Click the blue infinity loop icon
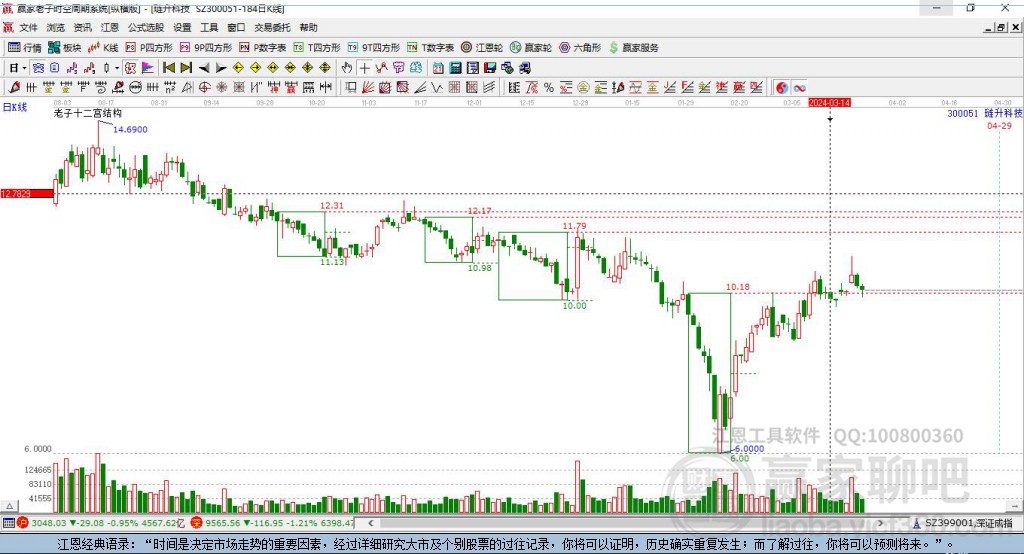The image size is (1024, 554). [799, 88]
